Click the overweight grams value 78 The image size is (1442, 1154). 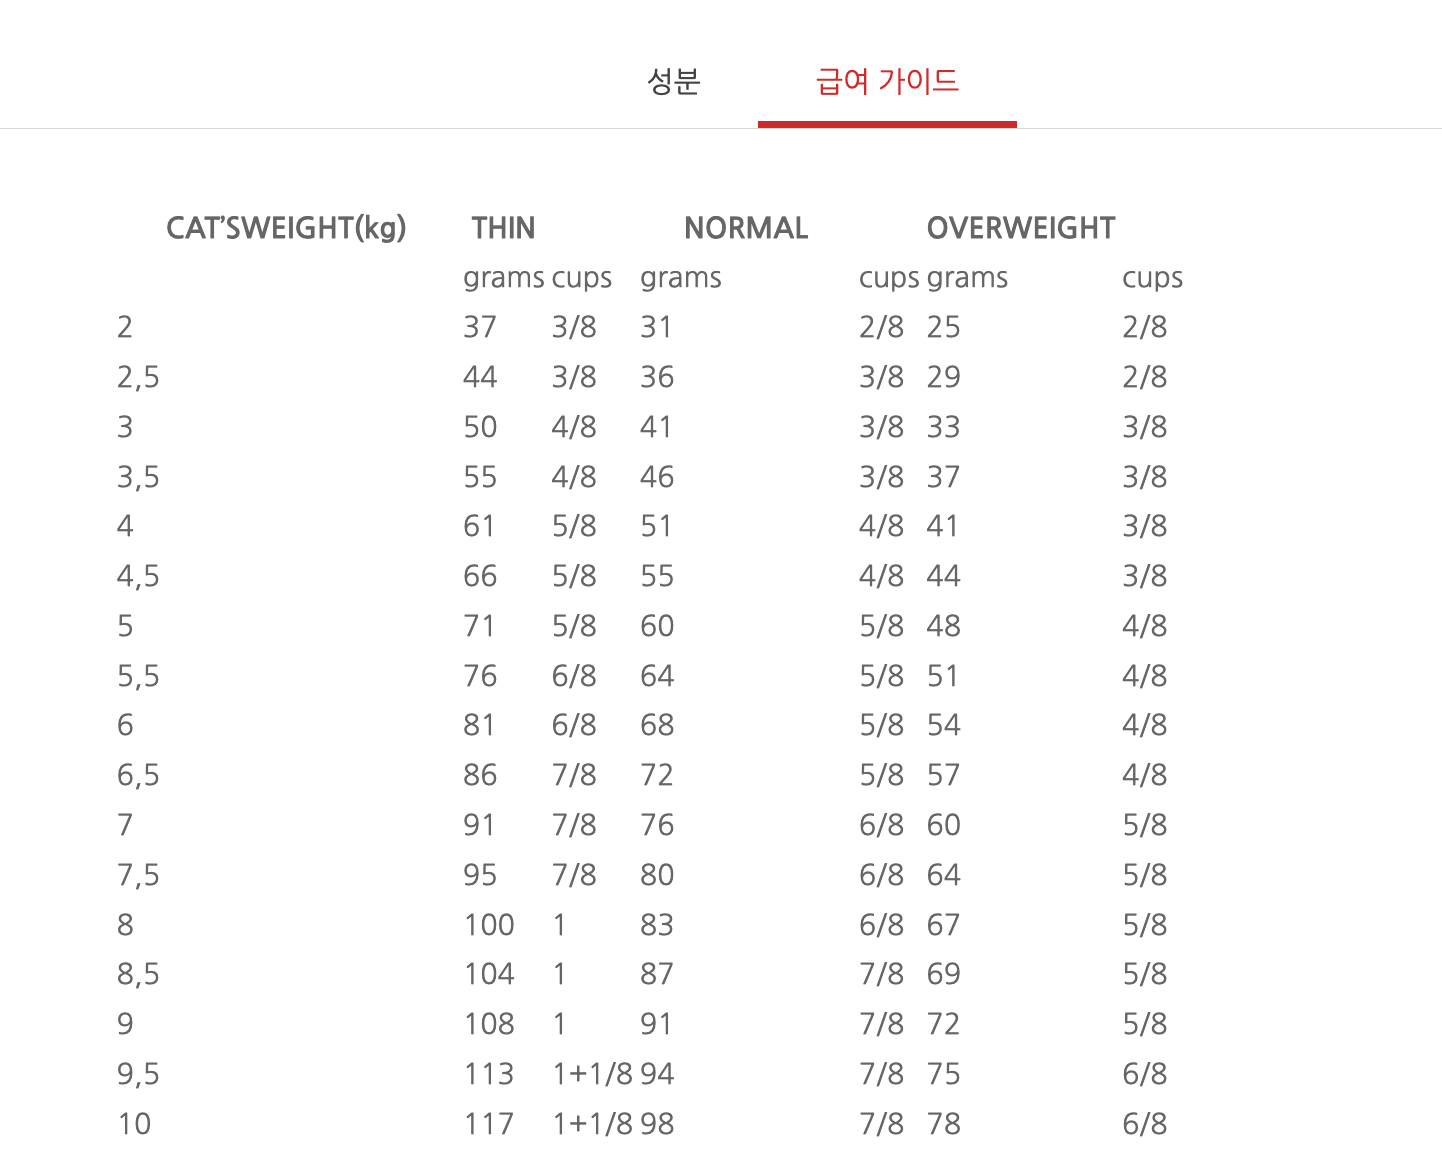pos(943,1124)
